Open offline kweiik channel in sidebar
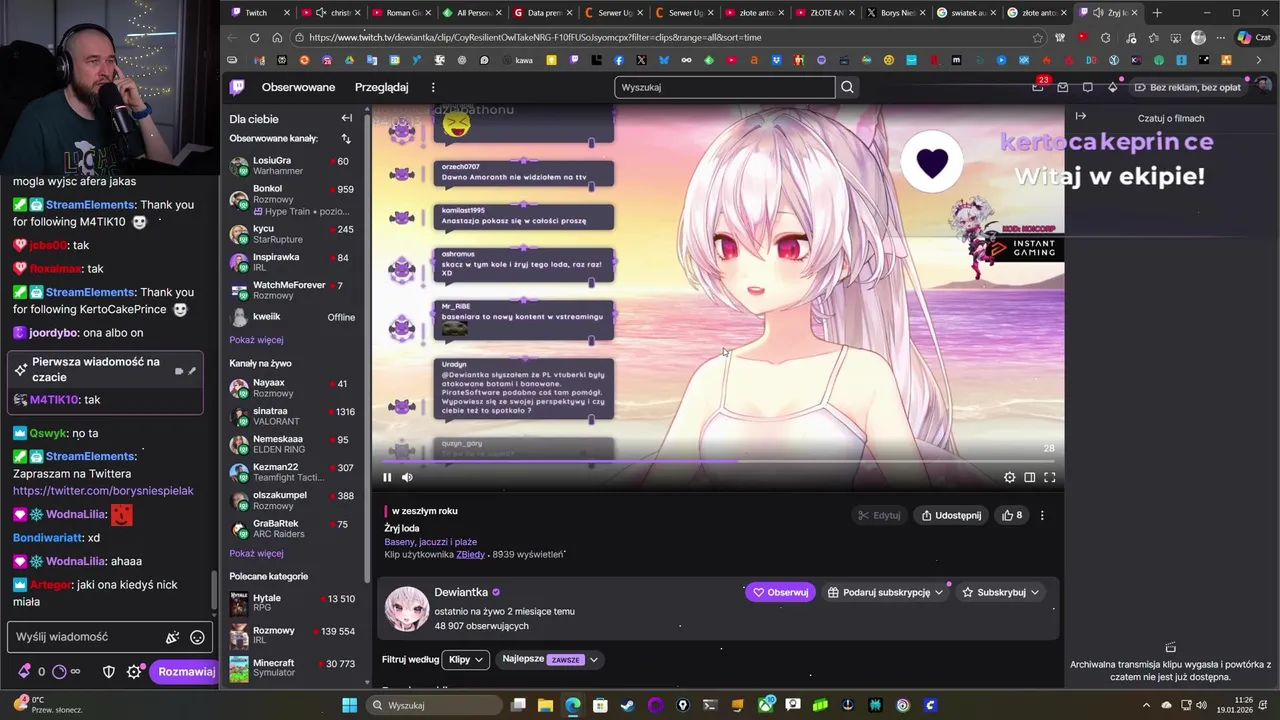This screenshot has height=720, width=1280. coord(292,317)
